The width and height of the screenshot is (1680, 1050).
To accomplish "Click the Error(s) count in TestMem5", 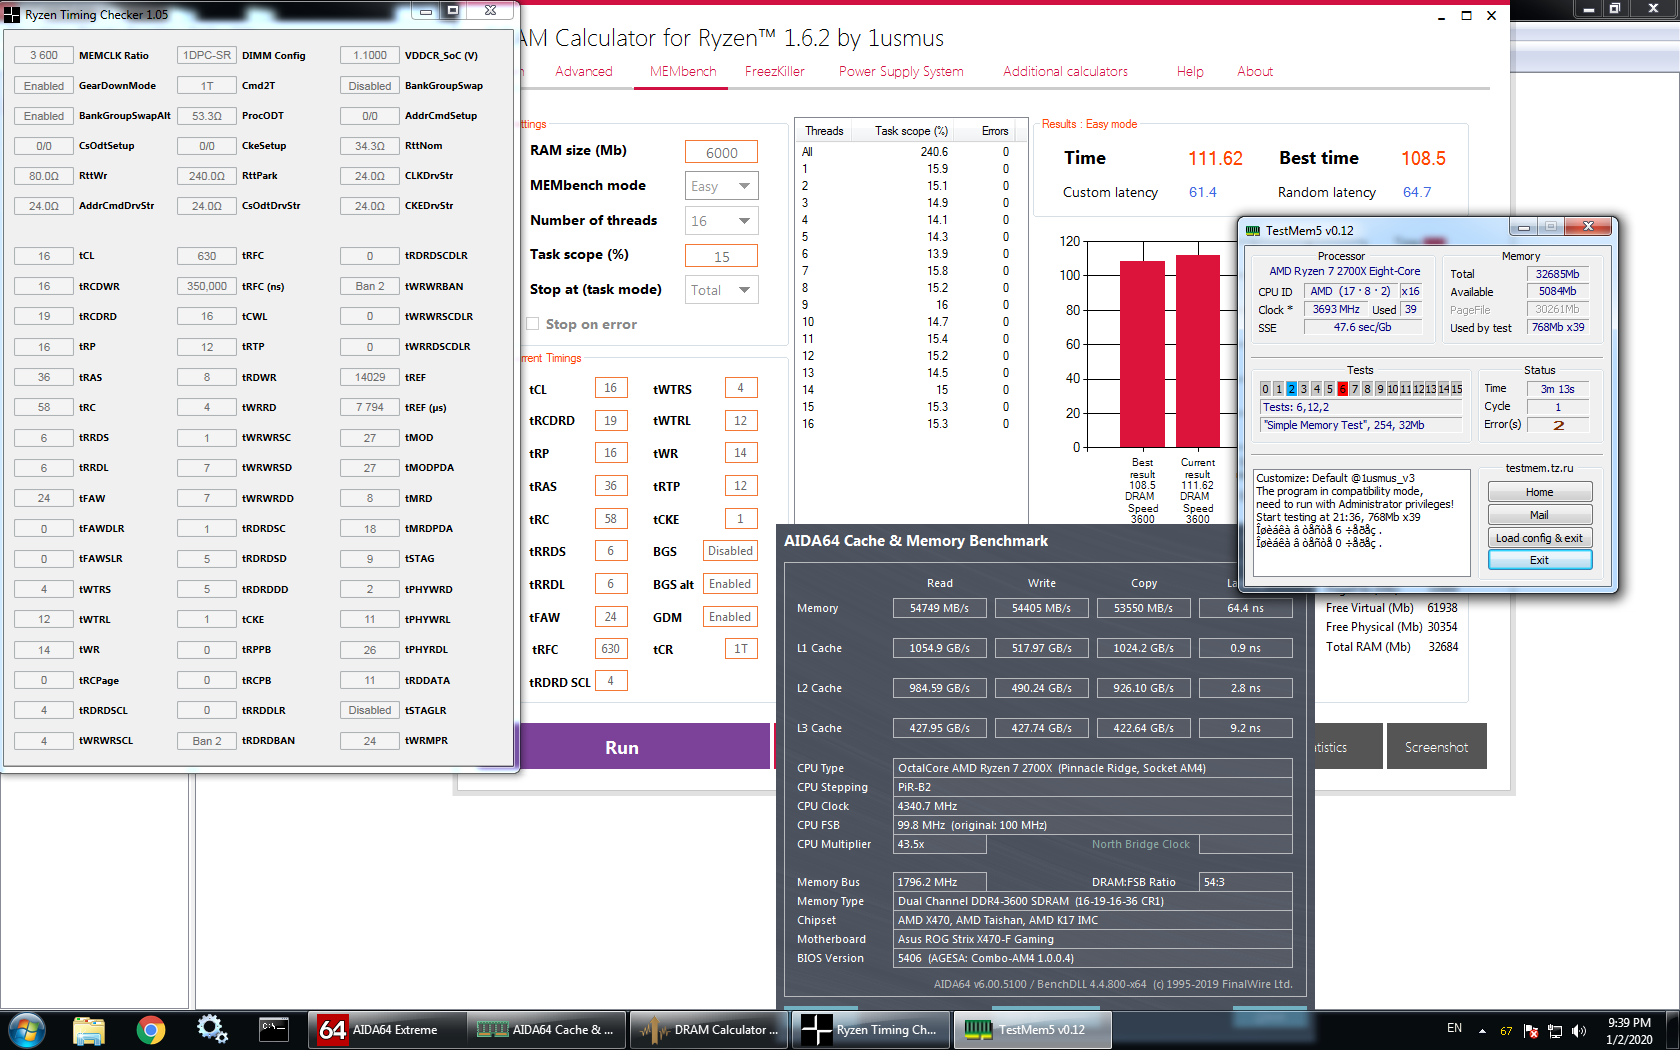I will pyautogui.click(x=1558, y=425).
